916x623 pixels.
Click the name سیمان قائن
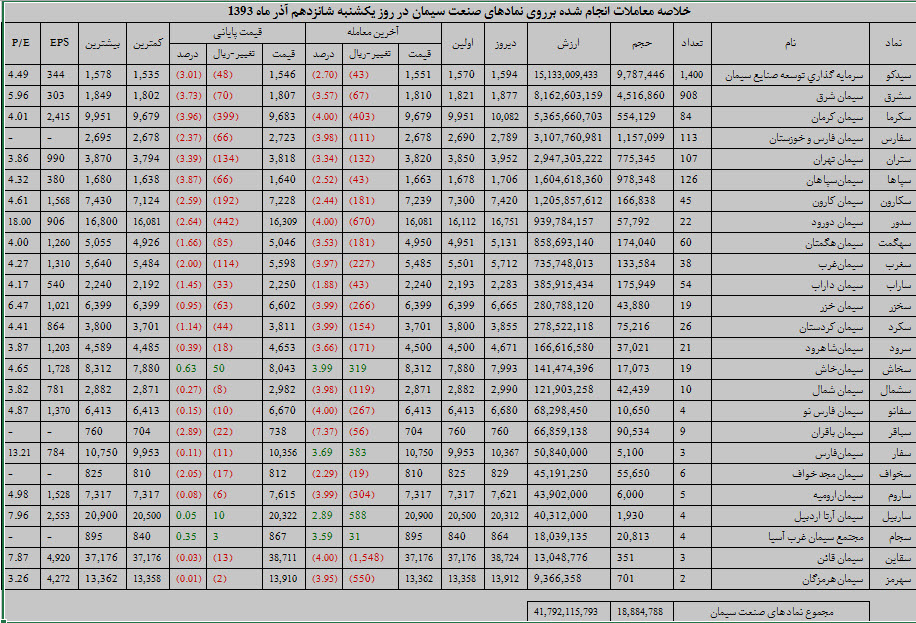click(839, 559)
